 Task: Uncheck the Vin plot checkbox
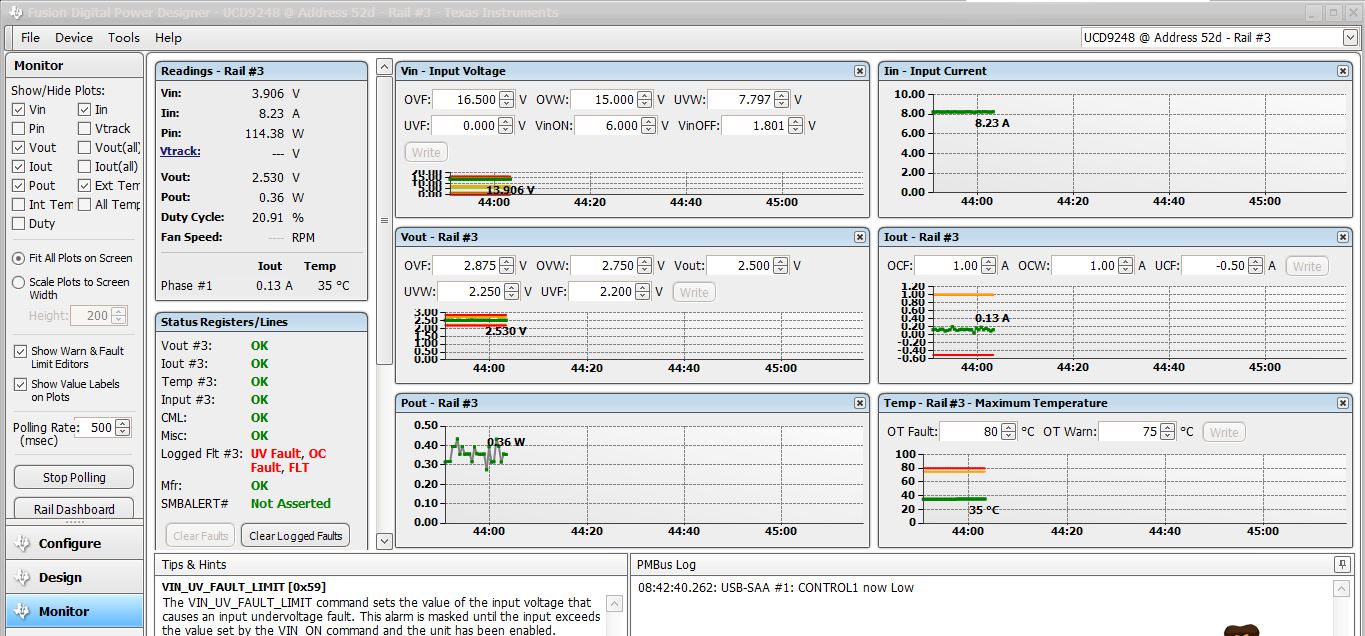(x=19, y=110)
